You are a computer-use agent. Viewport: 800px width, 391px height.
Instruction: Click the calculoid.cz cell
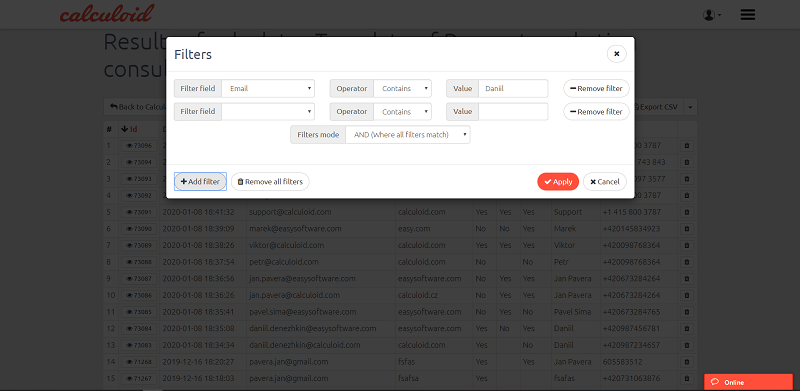point(418,296)
